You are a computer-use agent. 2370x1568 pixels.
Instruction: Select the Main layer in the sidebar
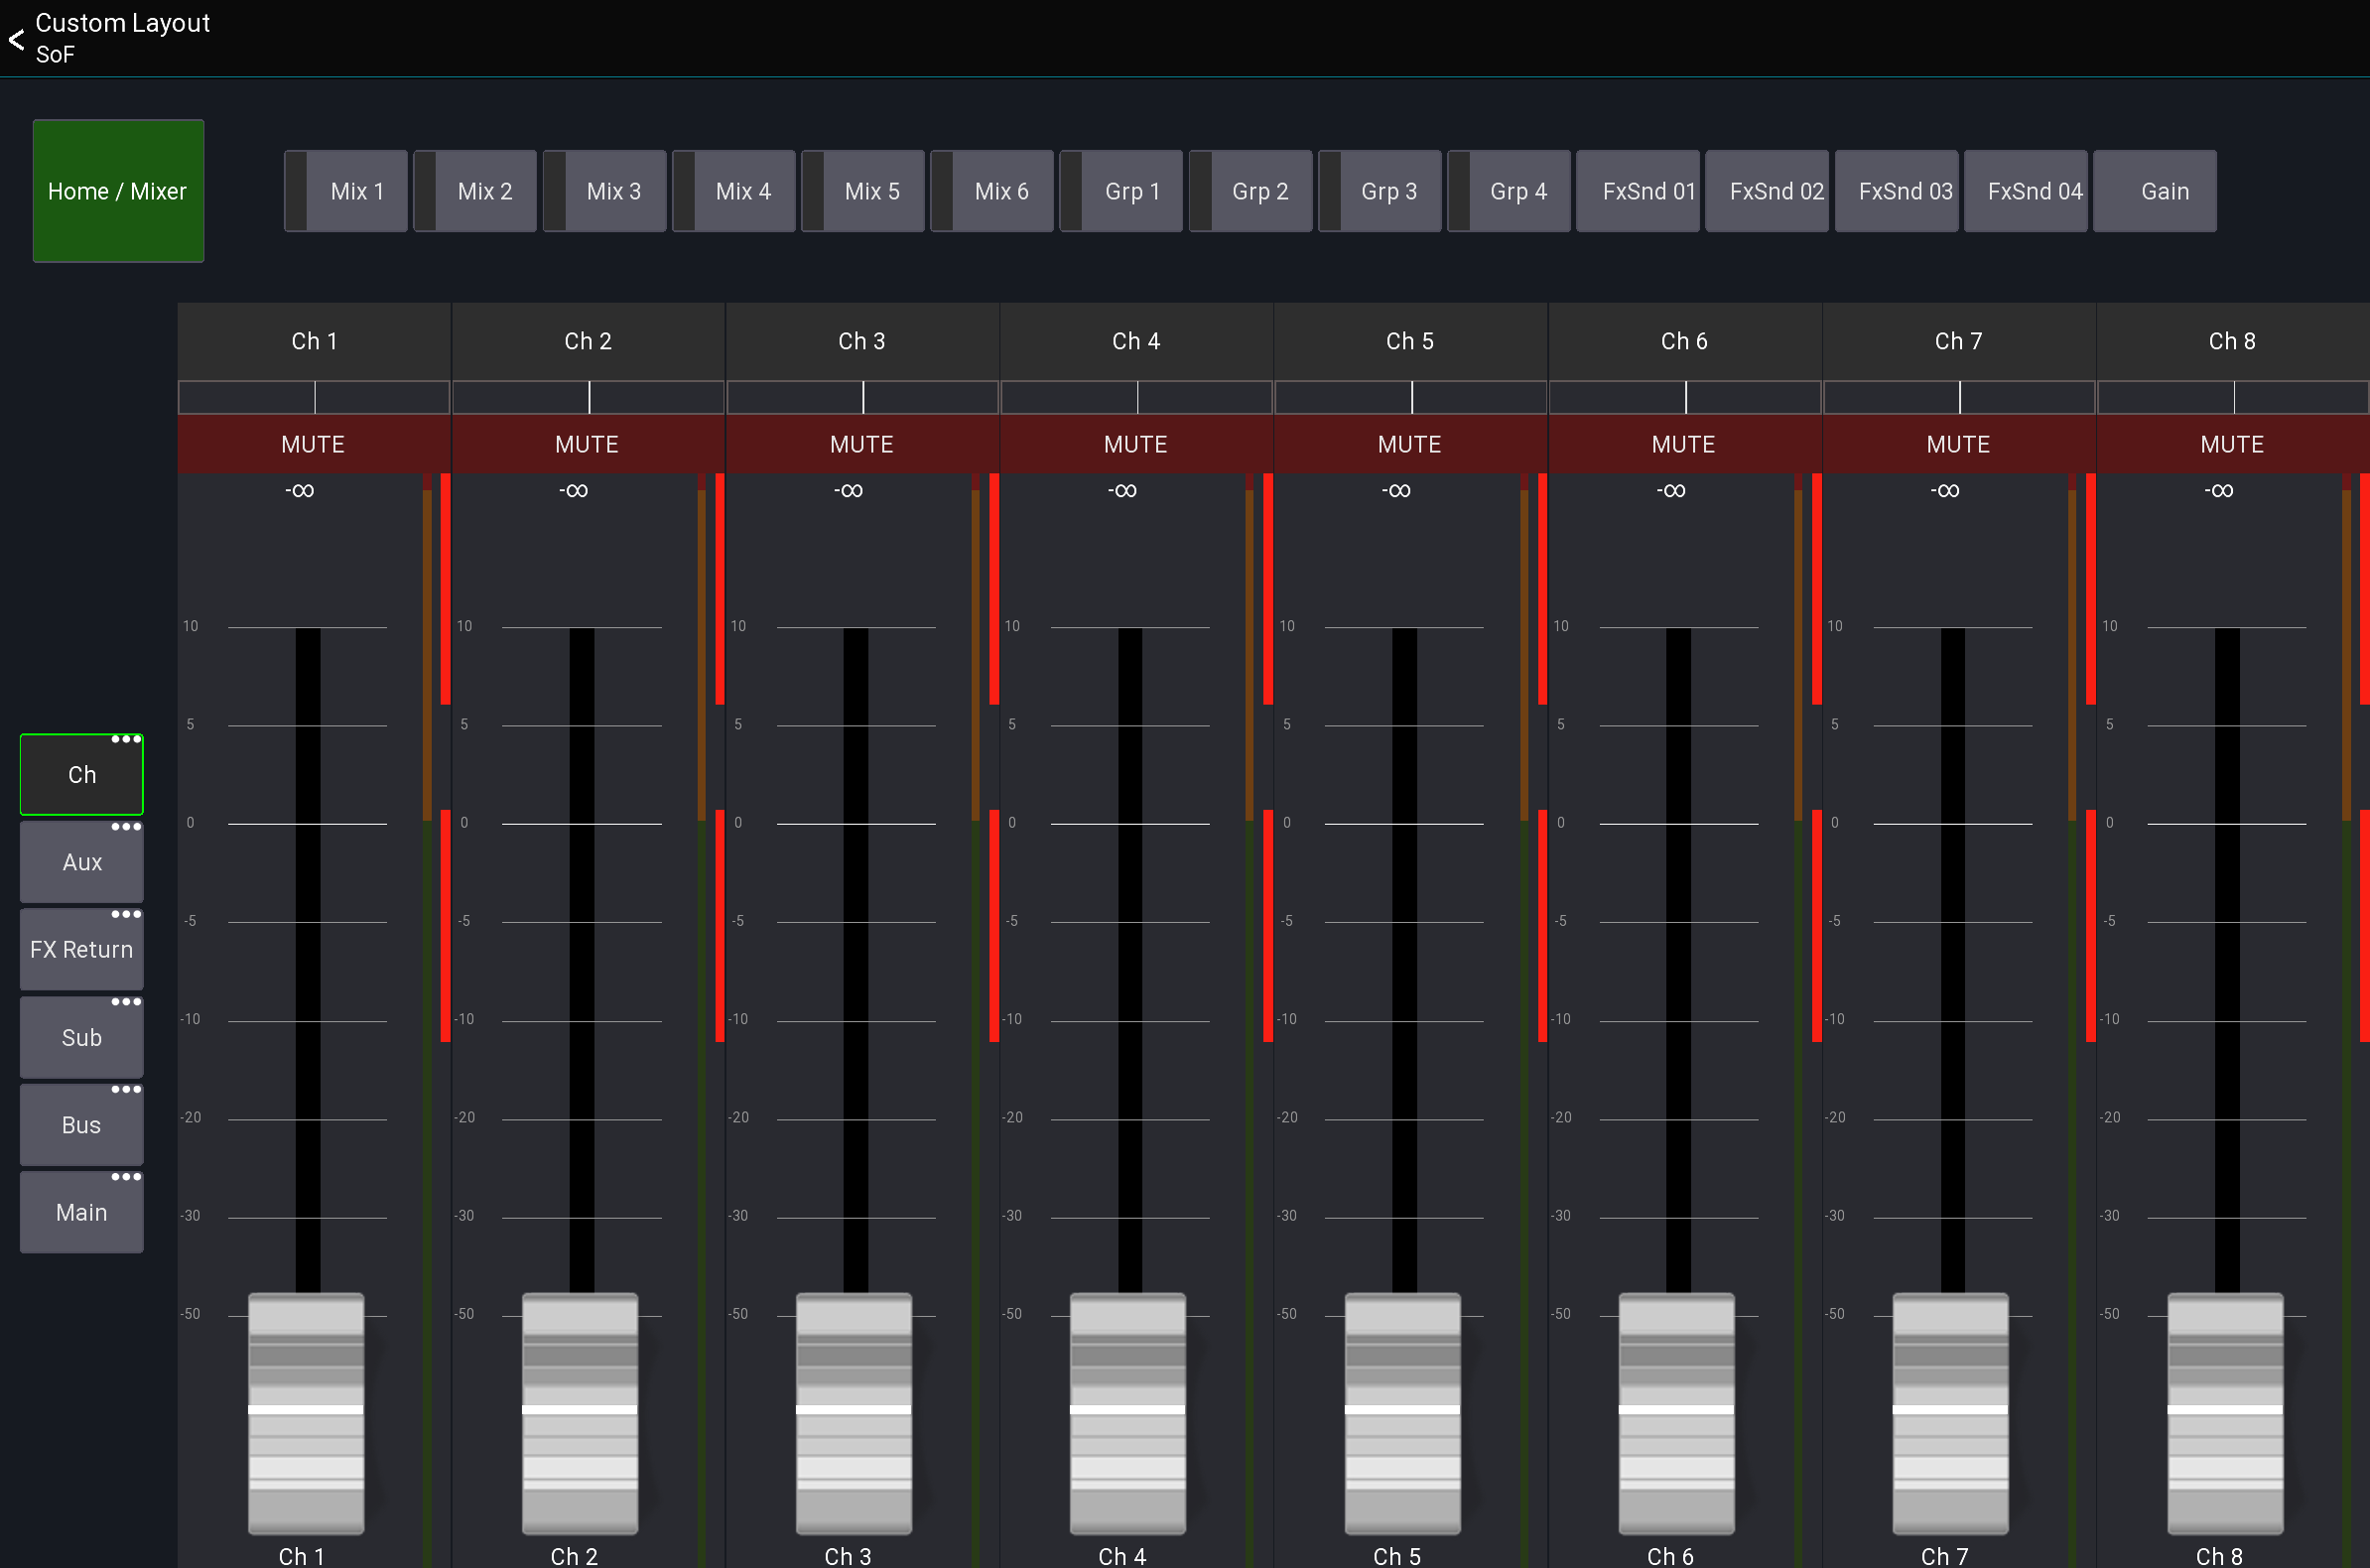[81, 1211]
